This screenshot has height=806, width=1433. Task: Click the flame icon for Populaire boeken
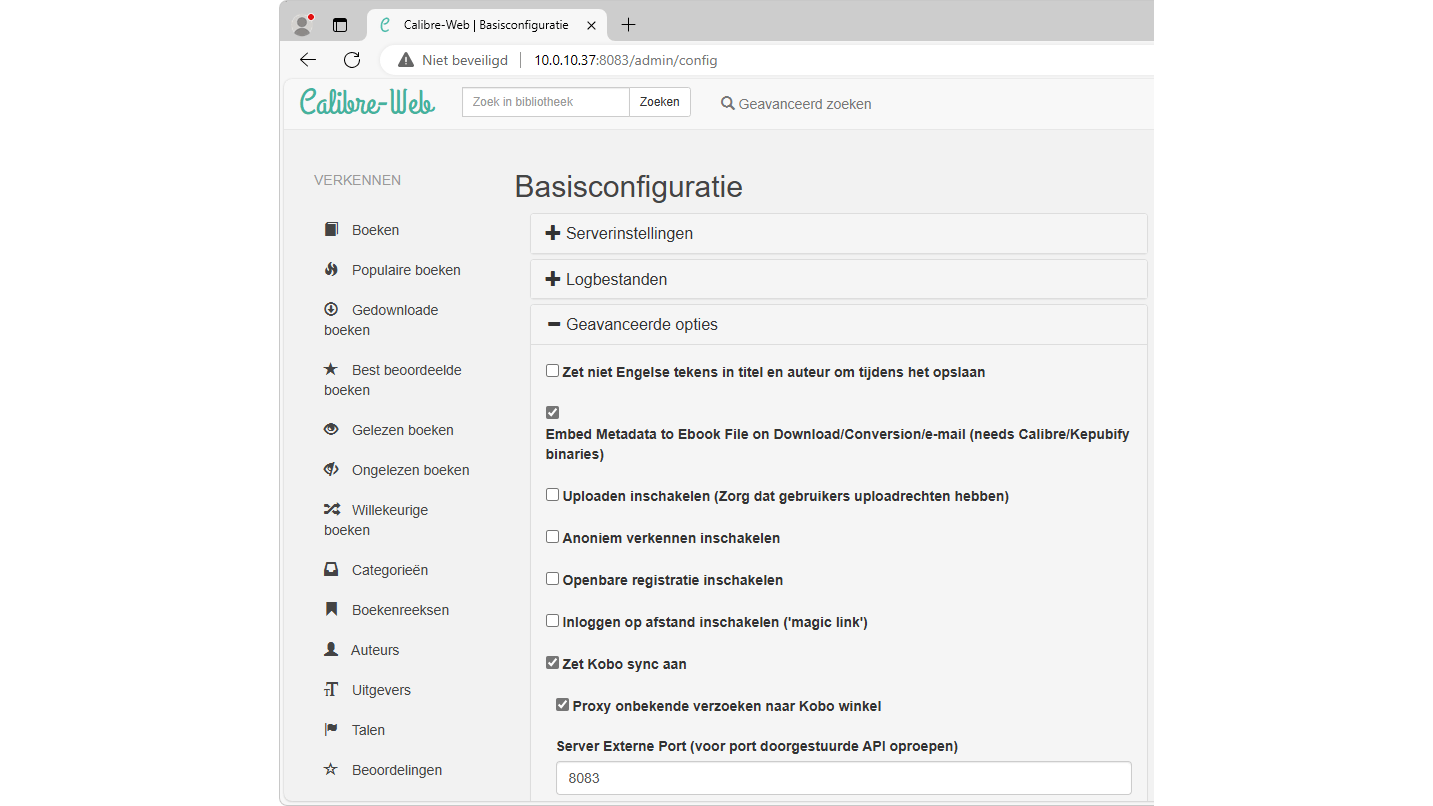pos(331,270)
